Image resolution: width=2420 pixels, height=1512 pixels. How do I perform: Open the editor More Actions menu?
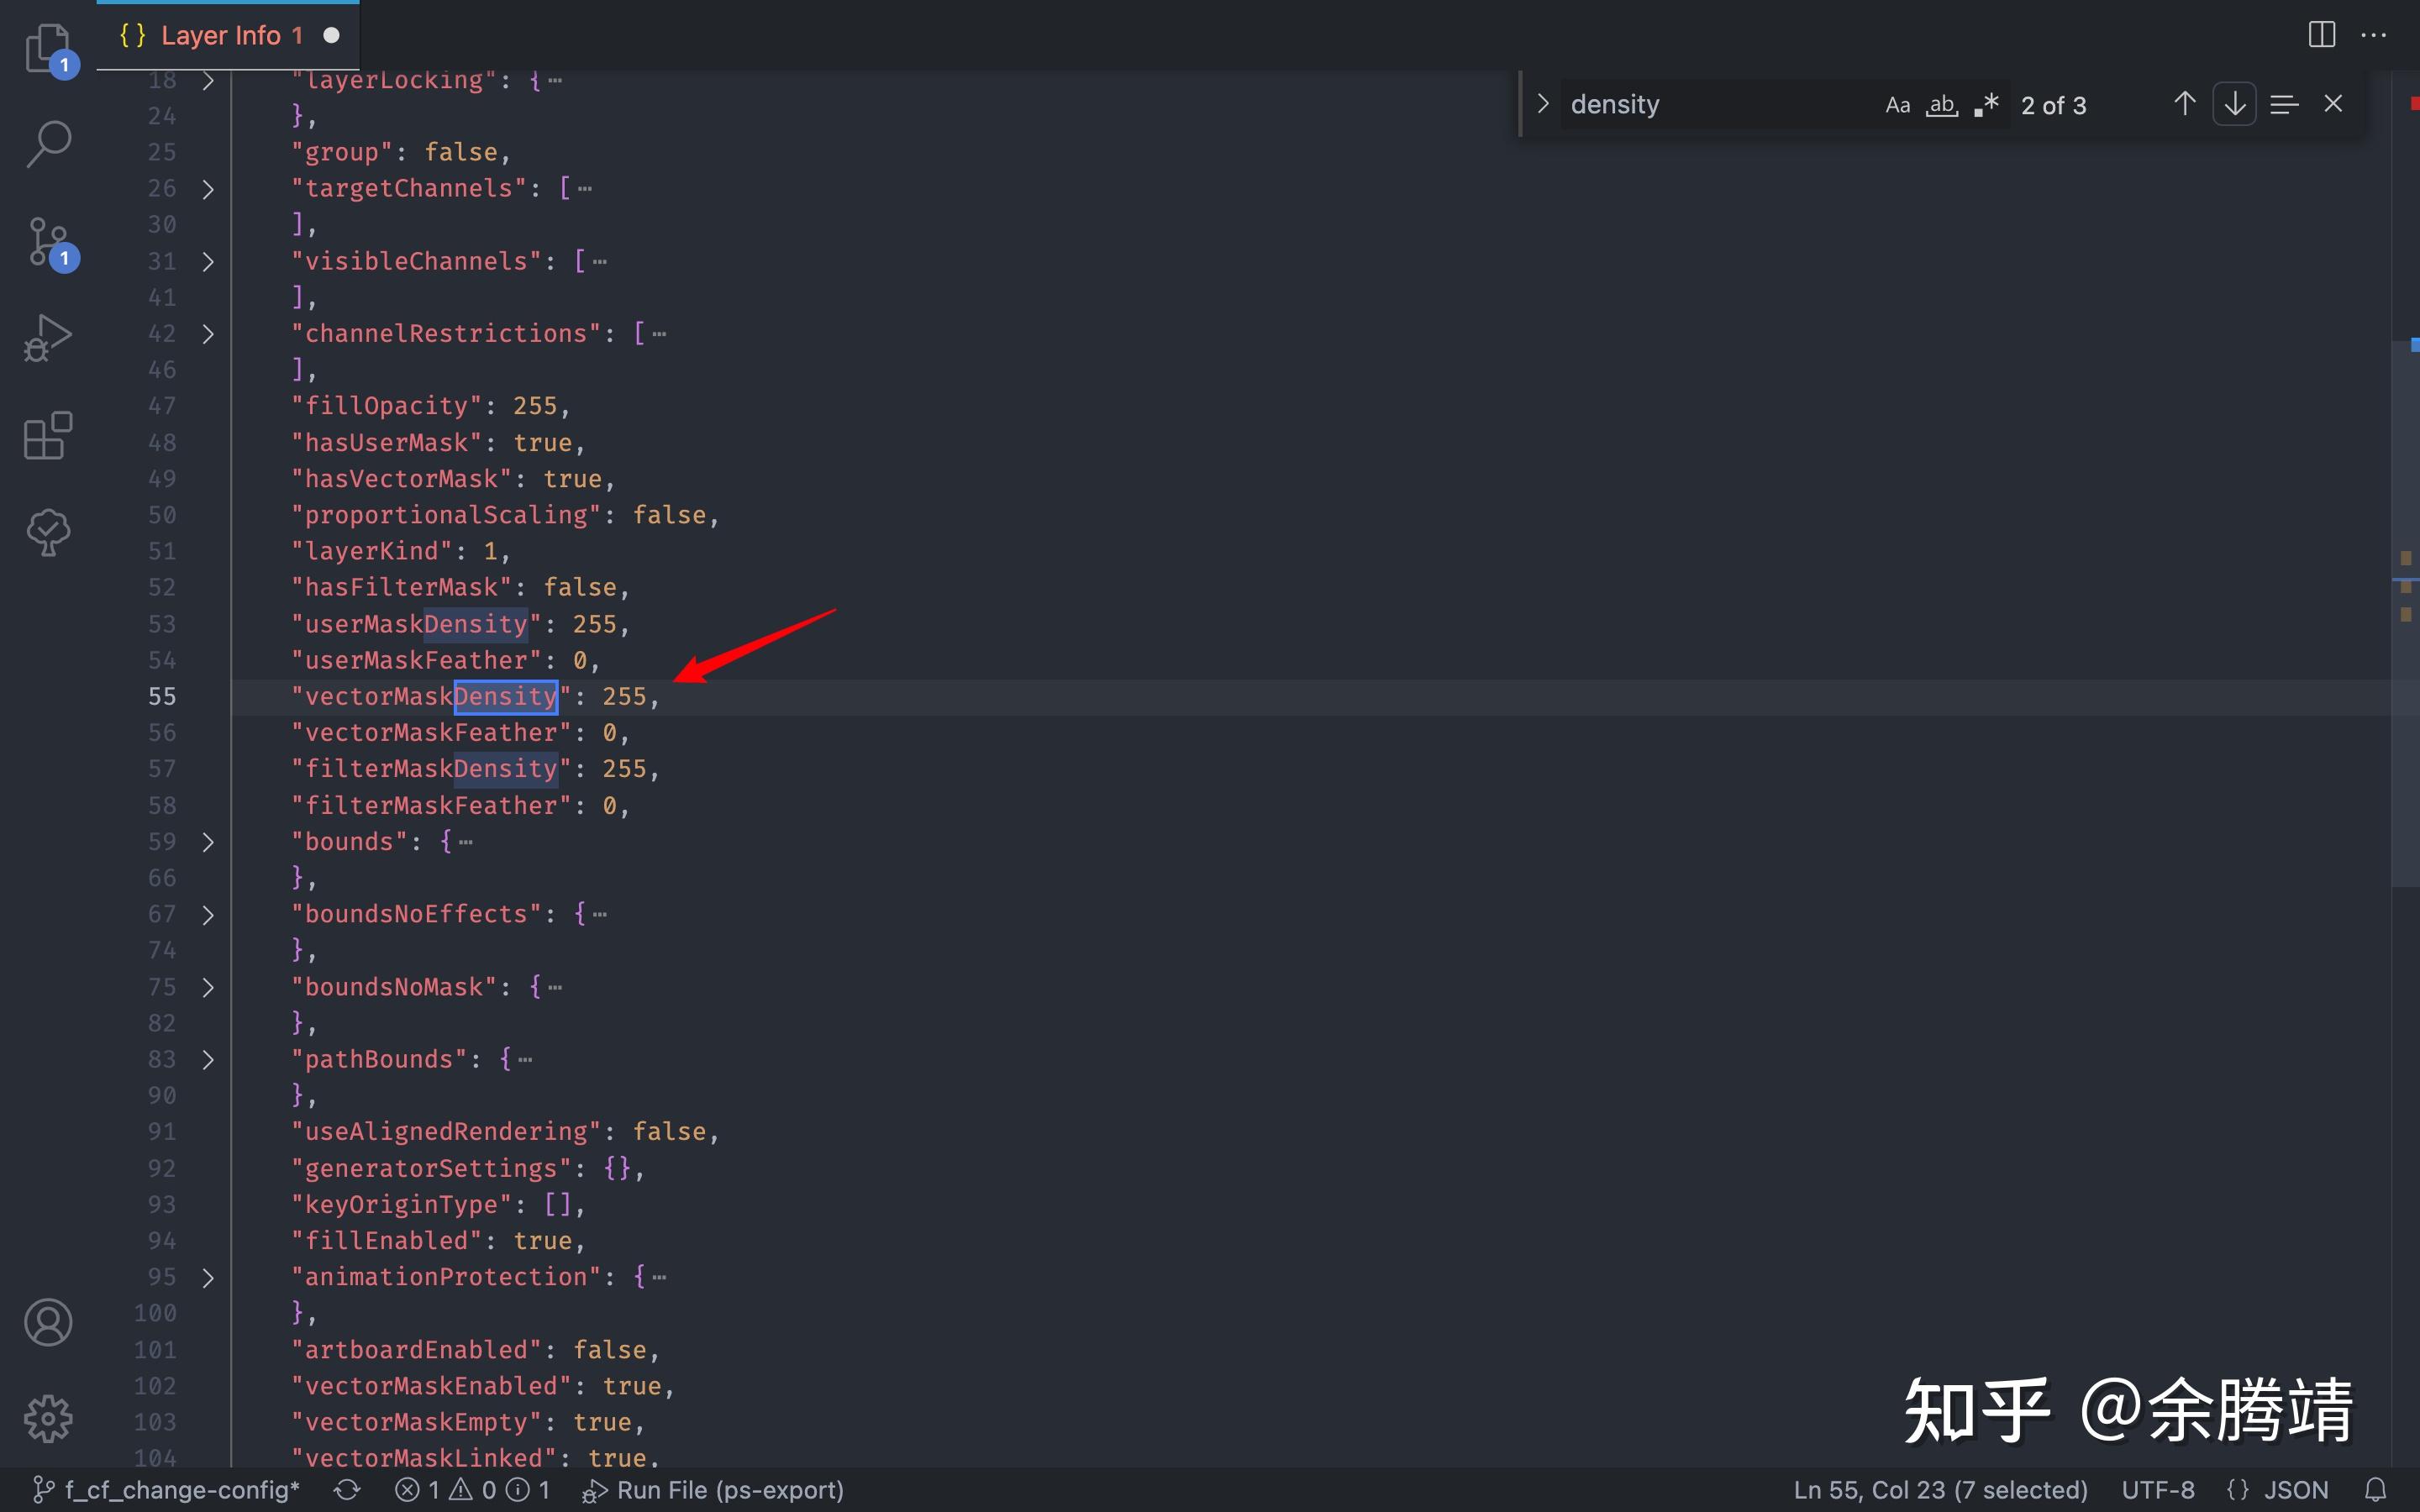pyautogui.click(x=2373, y=35)
